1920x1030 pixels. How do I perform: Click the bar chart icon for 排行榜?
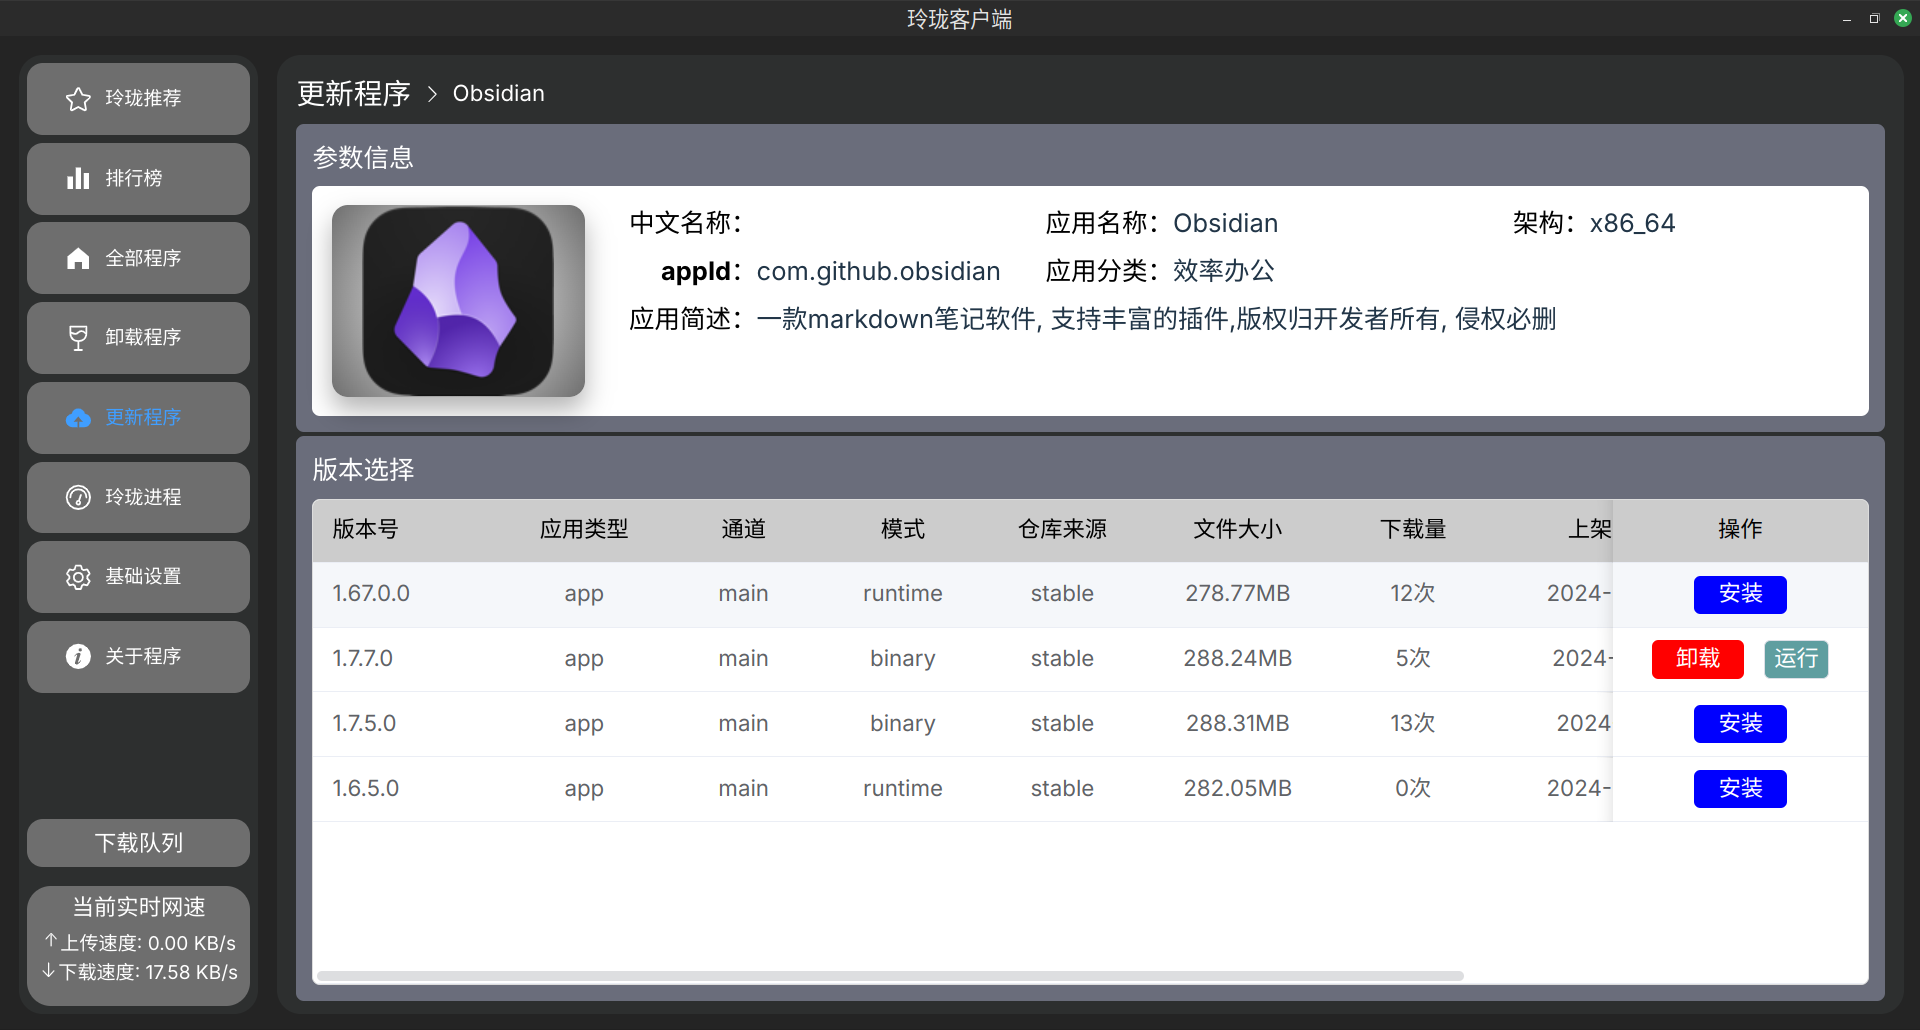point(78,178)
